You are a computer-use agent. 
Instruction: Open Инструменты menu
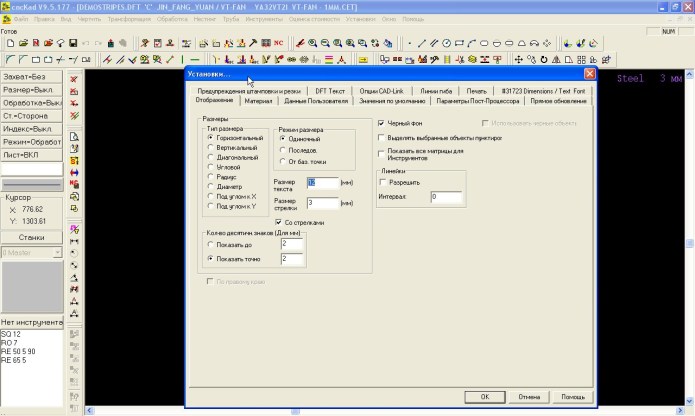point(264,19)
